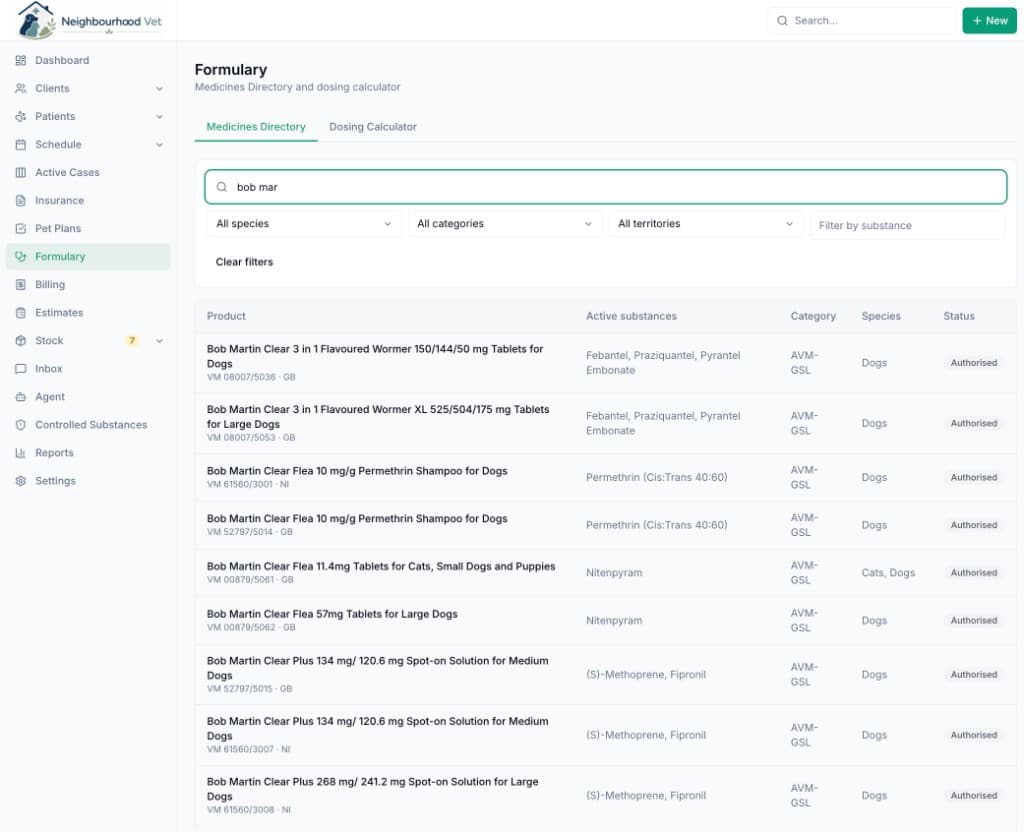Click Authorised badge for Flea 11.4mg Tablets

pos(974,573)
